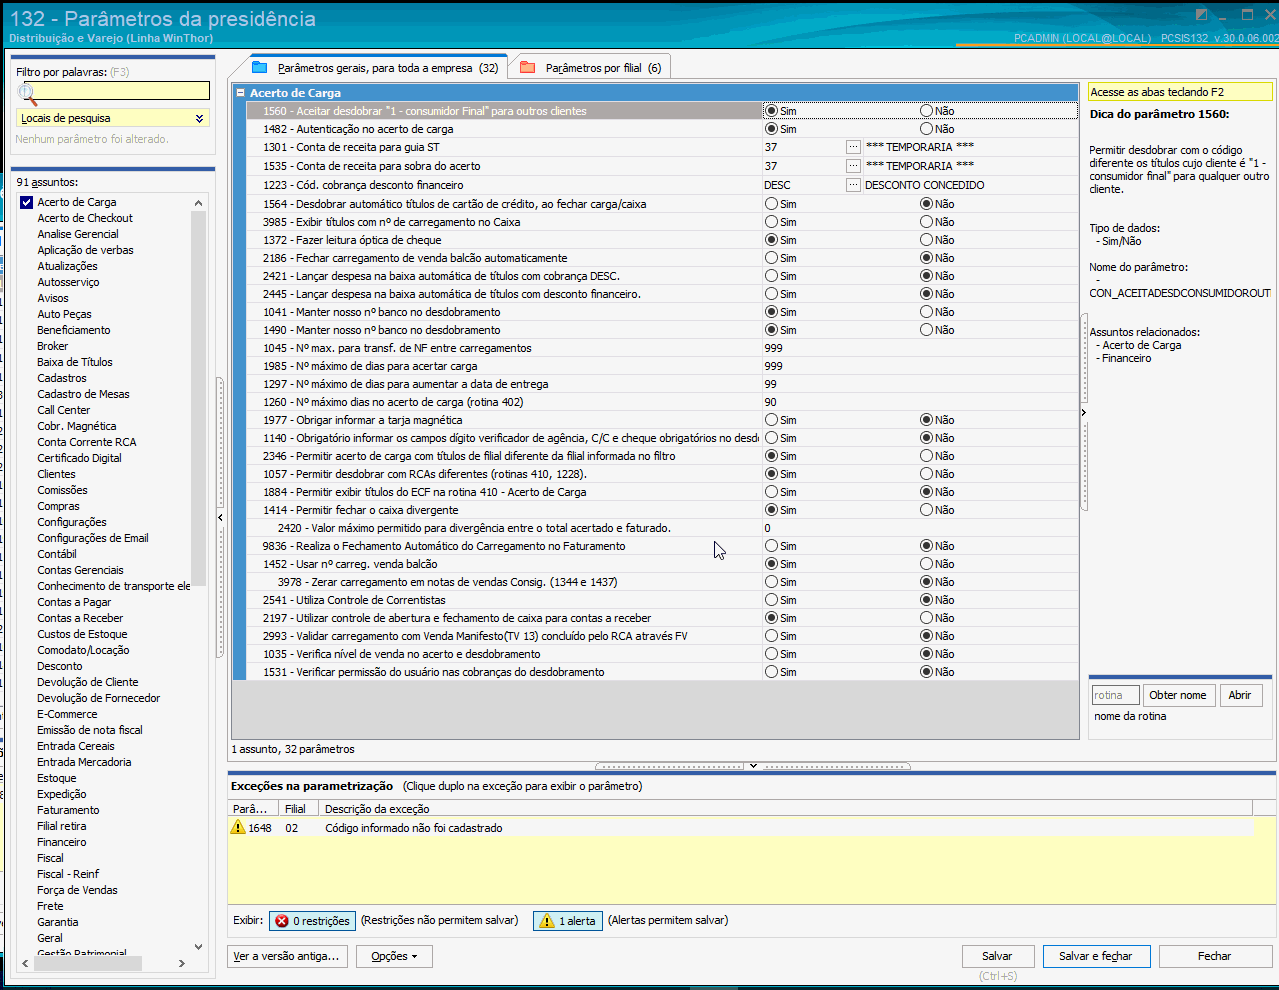Click the red folder icon on filial tab
The height and width of the screenshot is (990, 1279).
(528, 67)
